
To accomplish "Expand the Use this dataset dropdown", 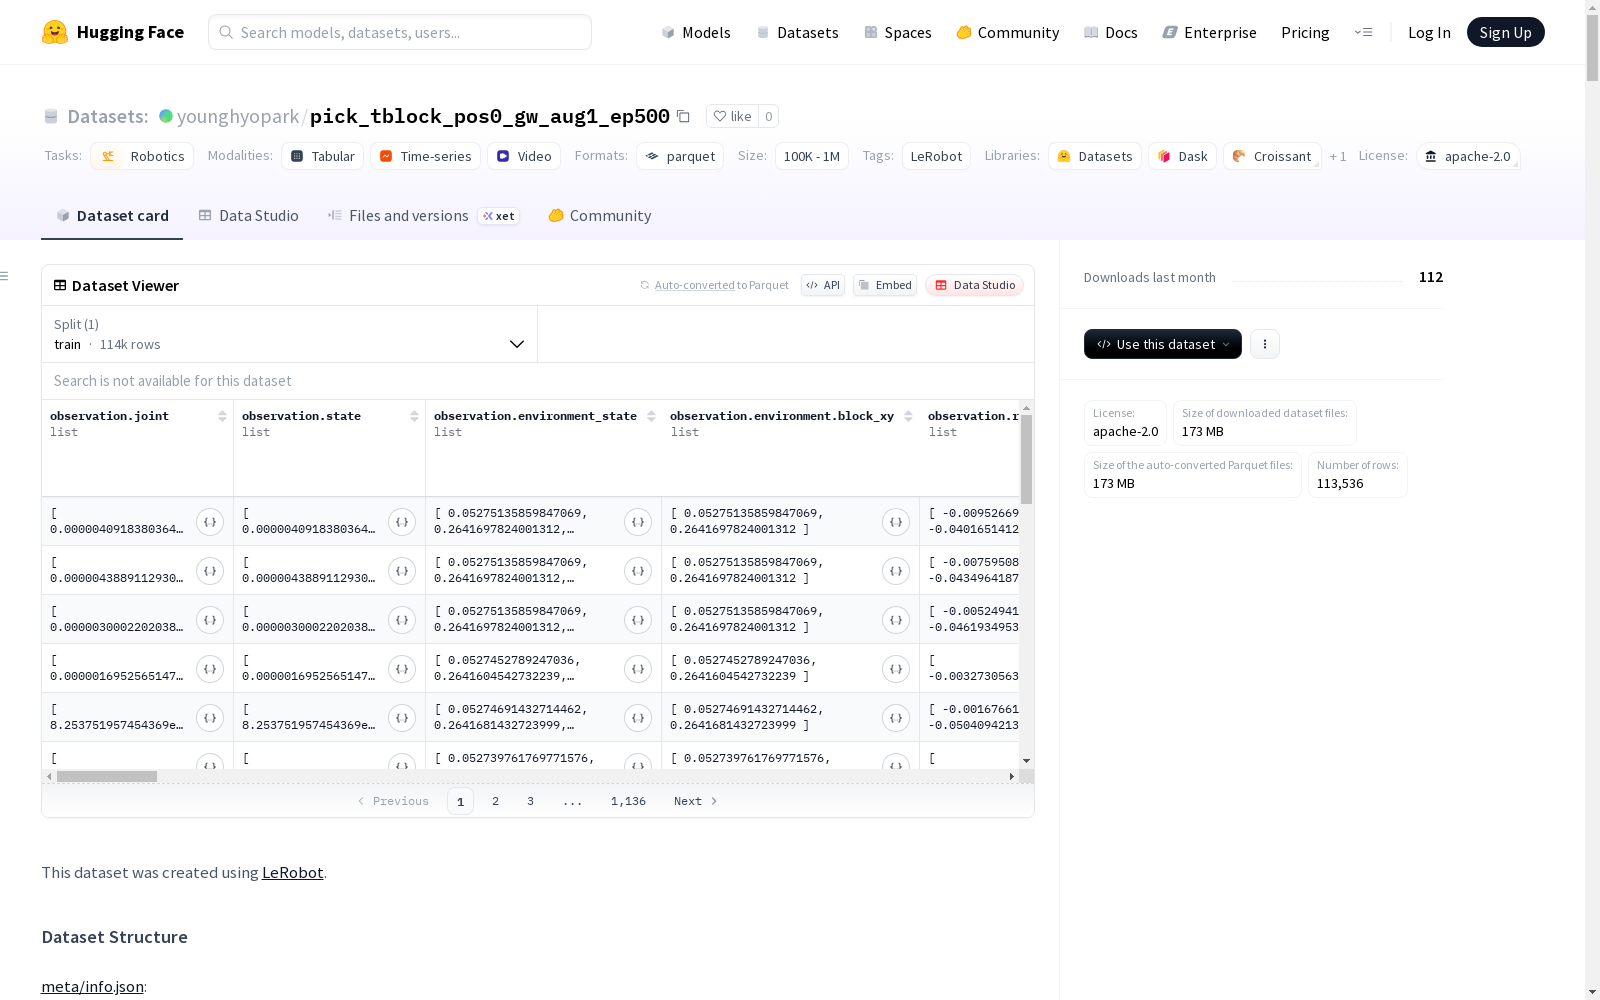I will 1163,344.
